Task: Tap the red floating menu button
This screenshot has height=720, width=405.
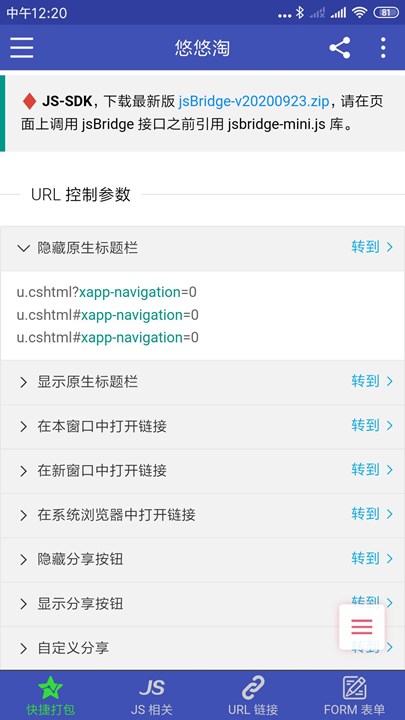Action: click(361, 626)
